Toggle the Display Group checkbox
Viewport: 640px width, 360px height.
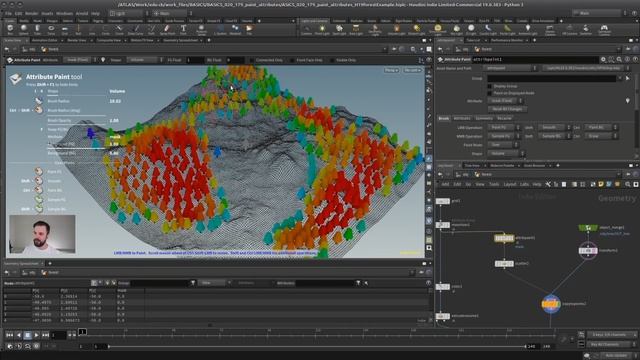click(490, 86)
